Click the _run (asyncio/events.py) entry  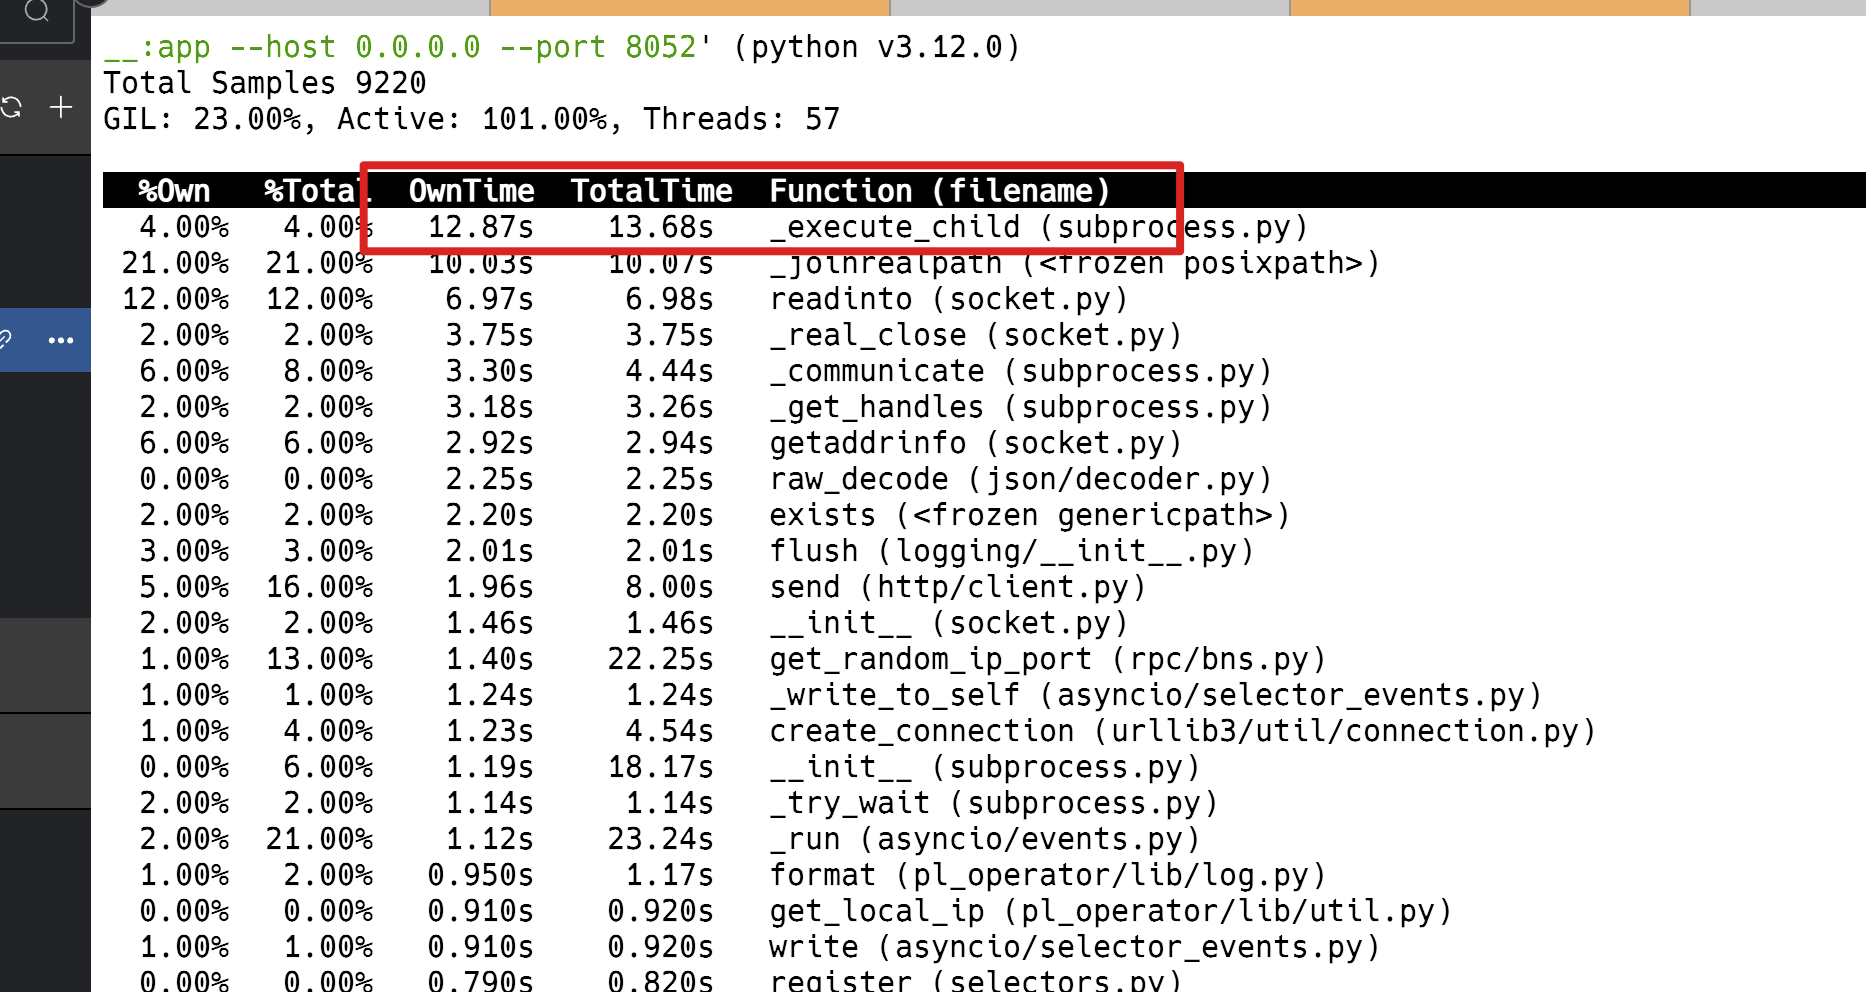coord(984,839)
